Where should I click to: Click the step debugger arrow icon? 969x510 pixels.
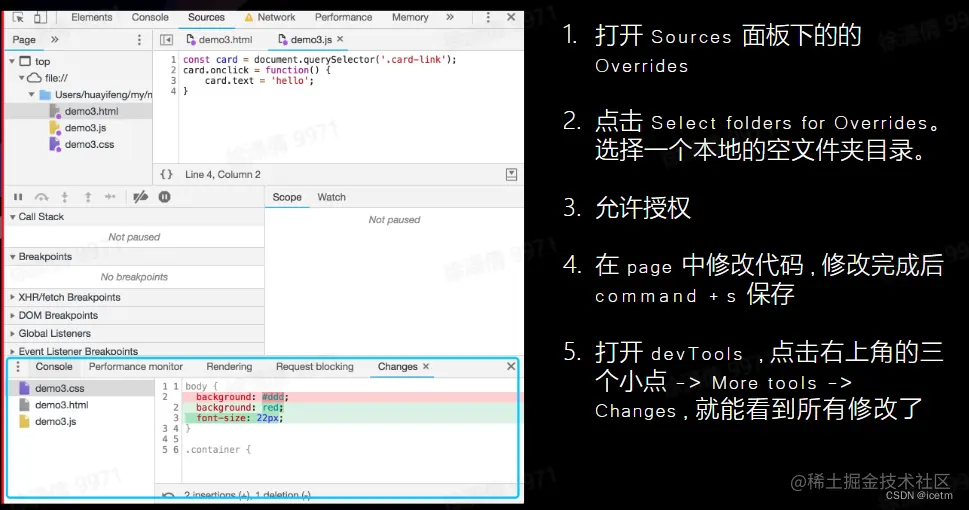110,197
